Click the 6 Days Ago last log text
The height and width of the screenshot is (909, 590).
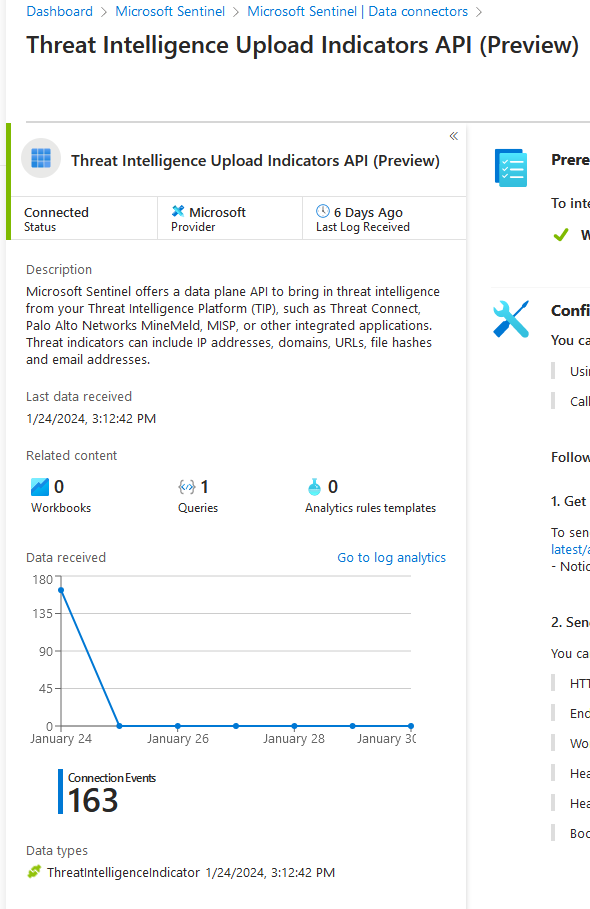[x=368, y=213]
